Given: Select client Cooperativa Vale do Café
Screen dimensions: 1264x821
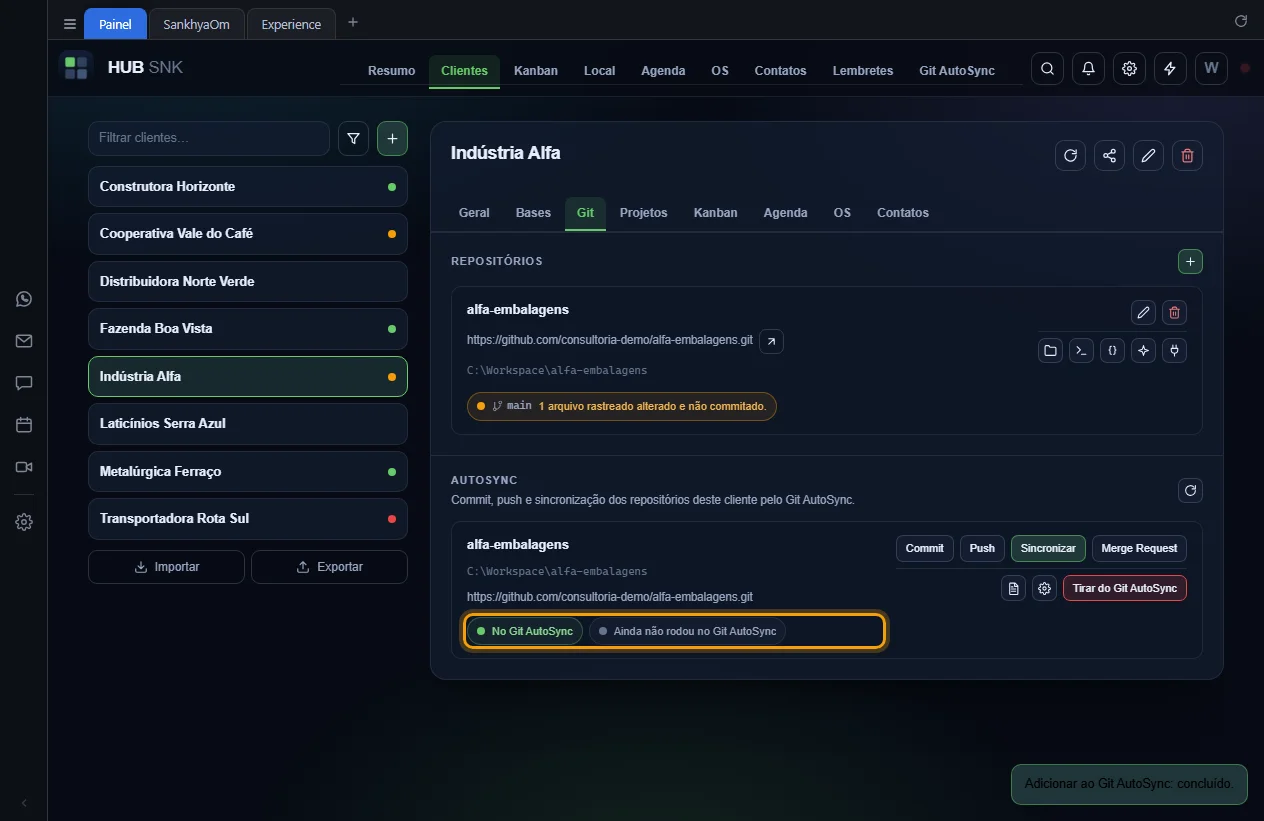Looking at the screenshot, I should (x=248, y=234).
